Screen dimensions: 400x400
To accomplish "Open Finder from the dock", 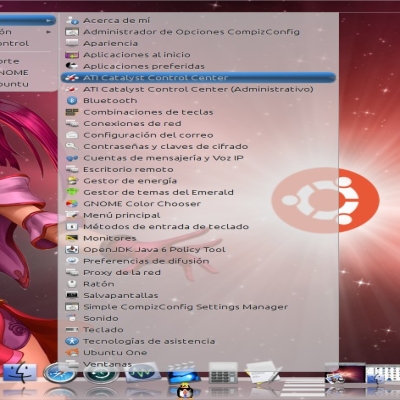I will point(20,373).
